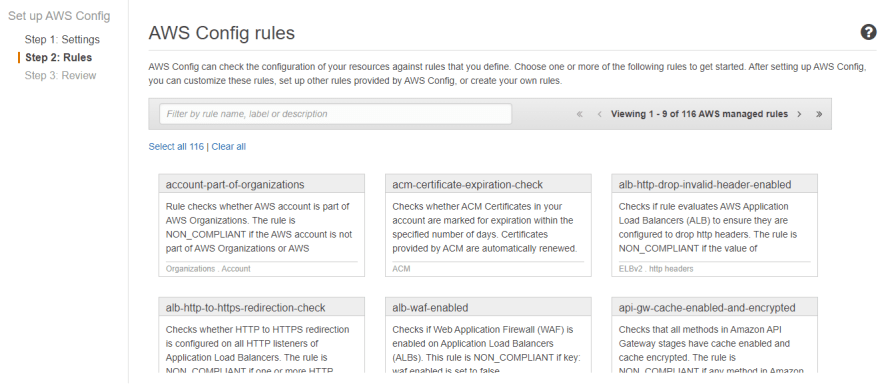Click the 'ACM' label text
The height and width of the screenshot is (384, 880).
(x=401, y=269)
